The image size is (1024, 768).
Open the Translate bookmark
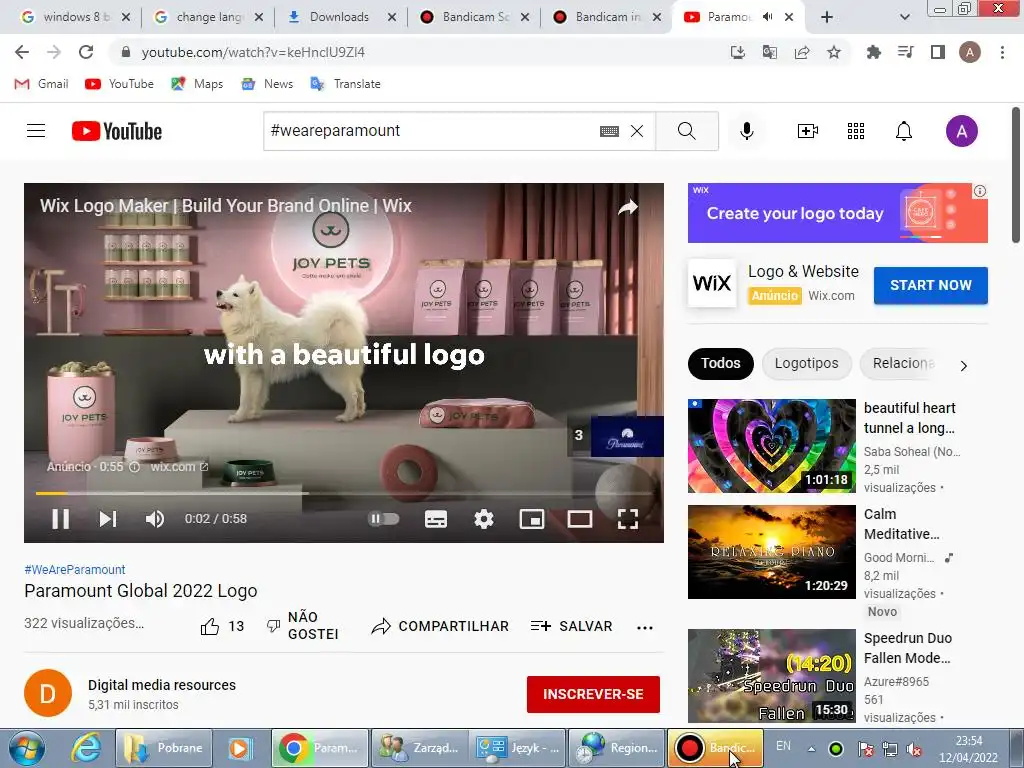tap(345, 84)
